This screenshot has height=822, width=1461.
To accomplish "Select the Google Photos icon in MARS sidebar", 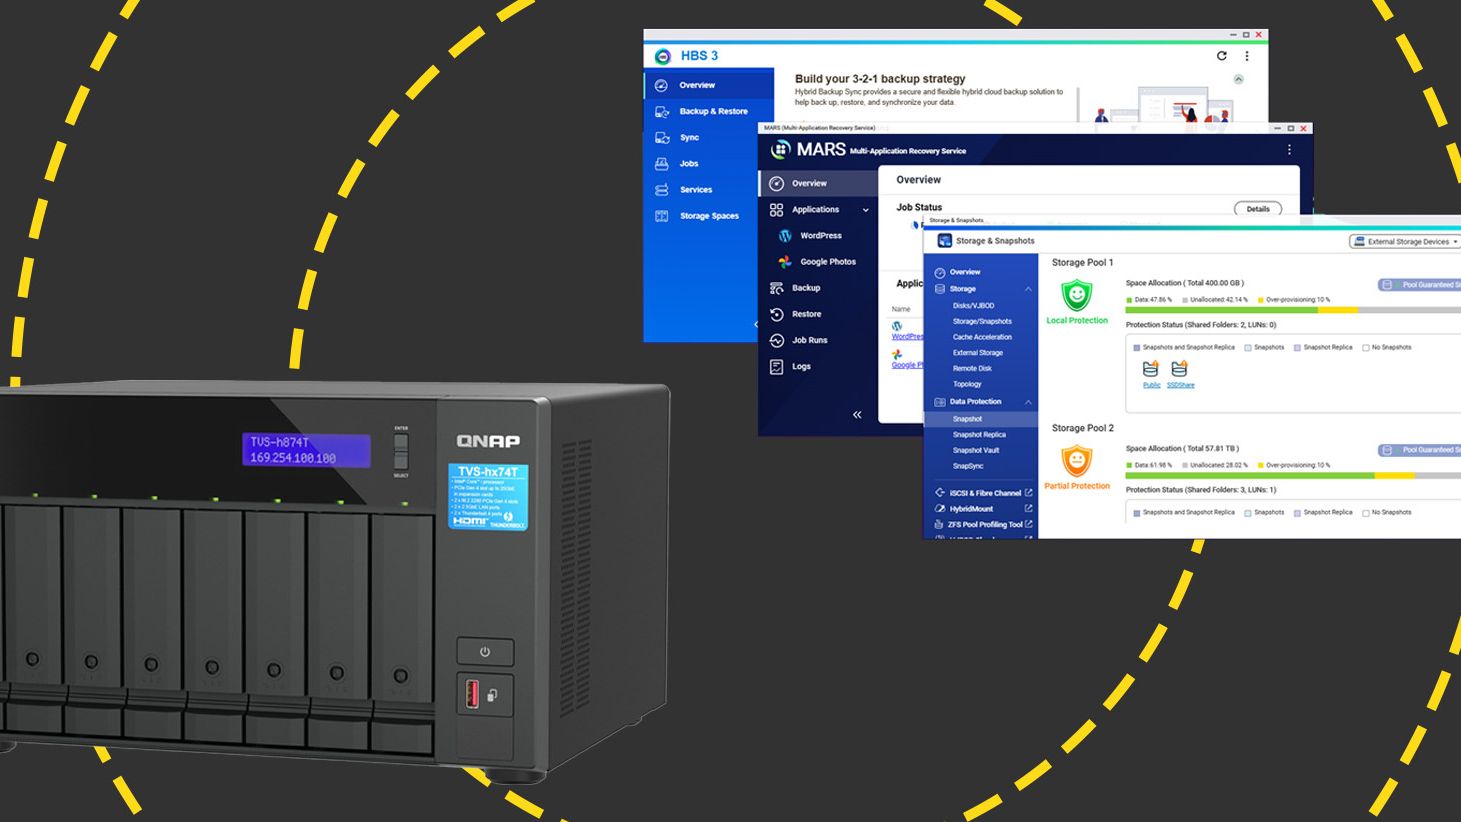I will coord(785,262).
